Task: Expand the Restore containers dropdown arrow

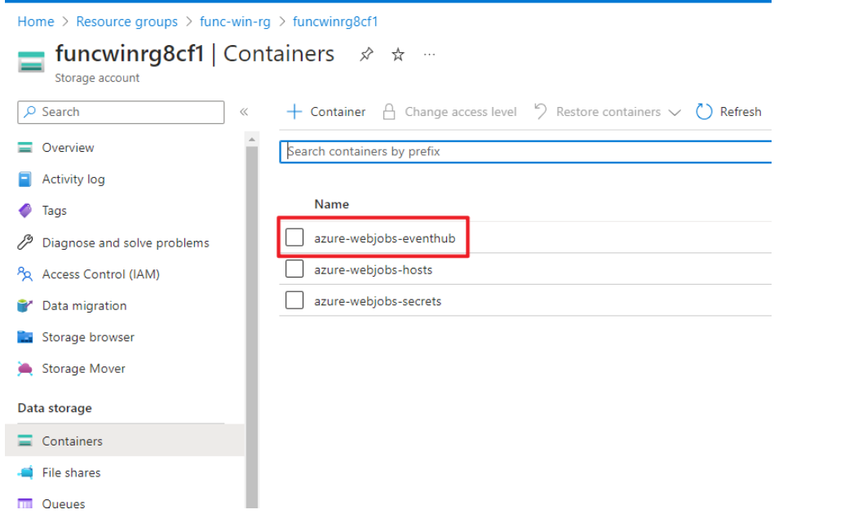Action: pyautogui.click(x=674, y=112)
